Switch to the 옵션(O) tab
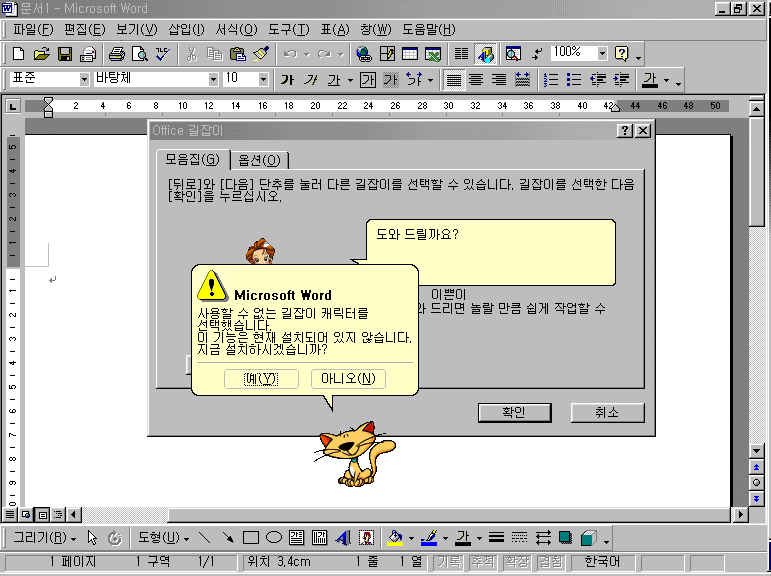Viewport: 771px width, 576px height. coord(259,160)
